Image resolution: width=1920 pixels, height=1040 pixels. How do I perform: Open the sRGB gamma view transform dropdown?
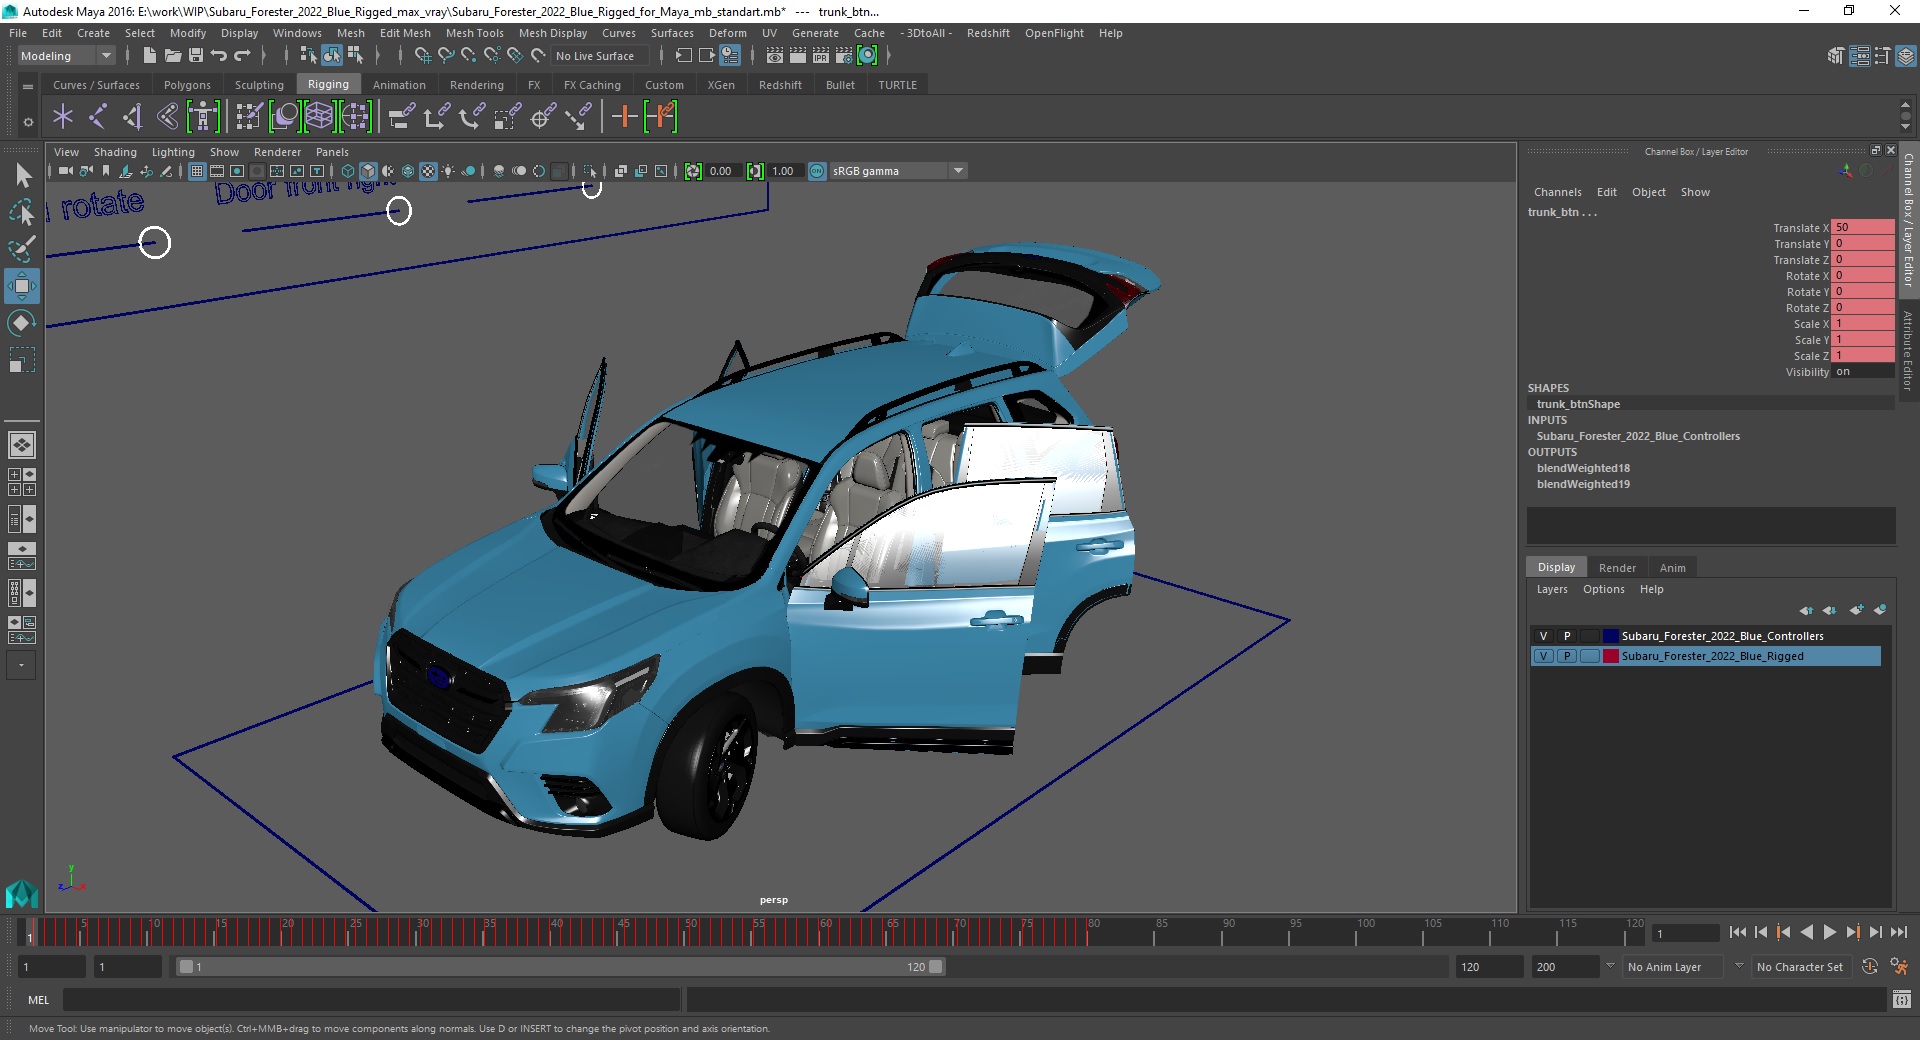point(958,171)
